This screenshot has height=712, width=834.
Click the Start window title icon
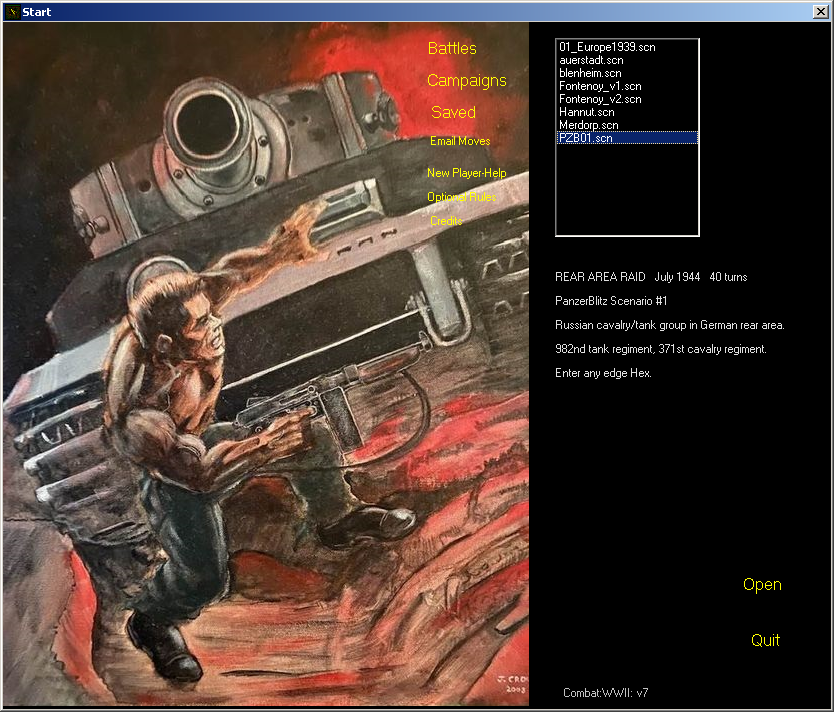click(x=11, y=12)
